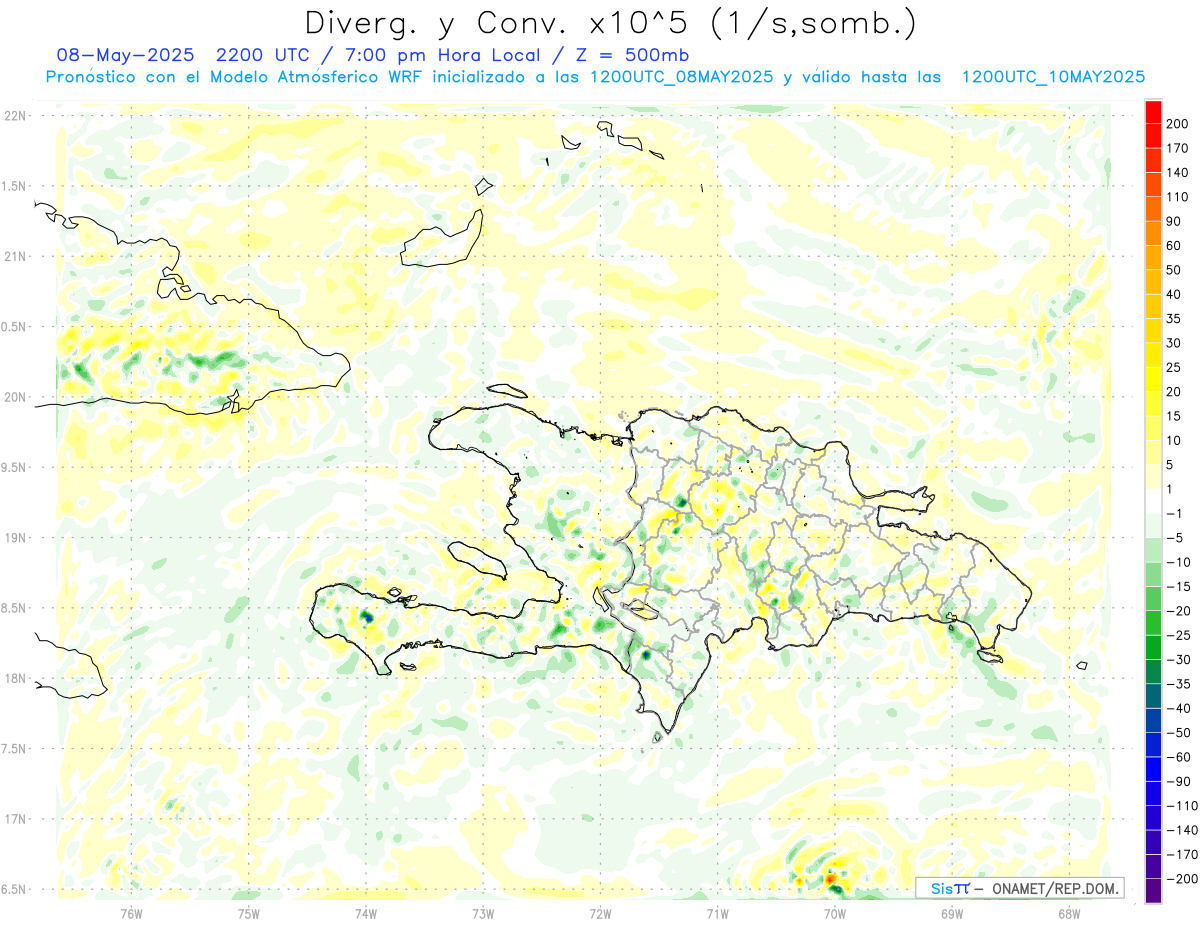Click the "6.5N" latitude label
1200x927 pixels.
[14, 889]
